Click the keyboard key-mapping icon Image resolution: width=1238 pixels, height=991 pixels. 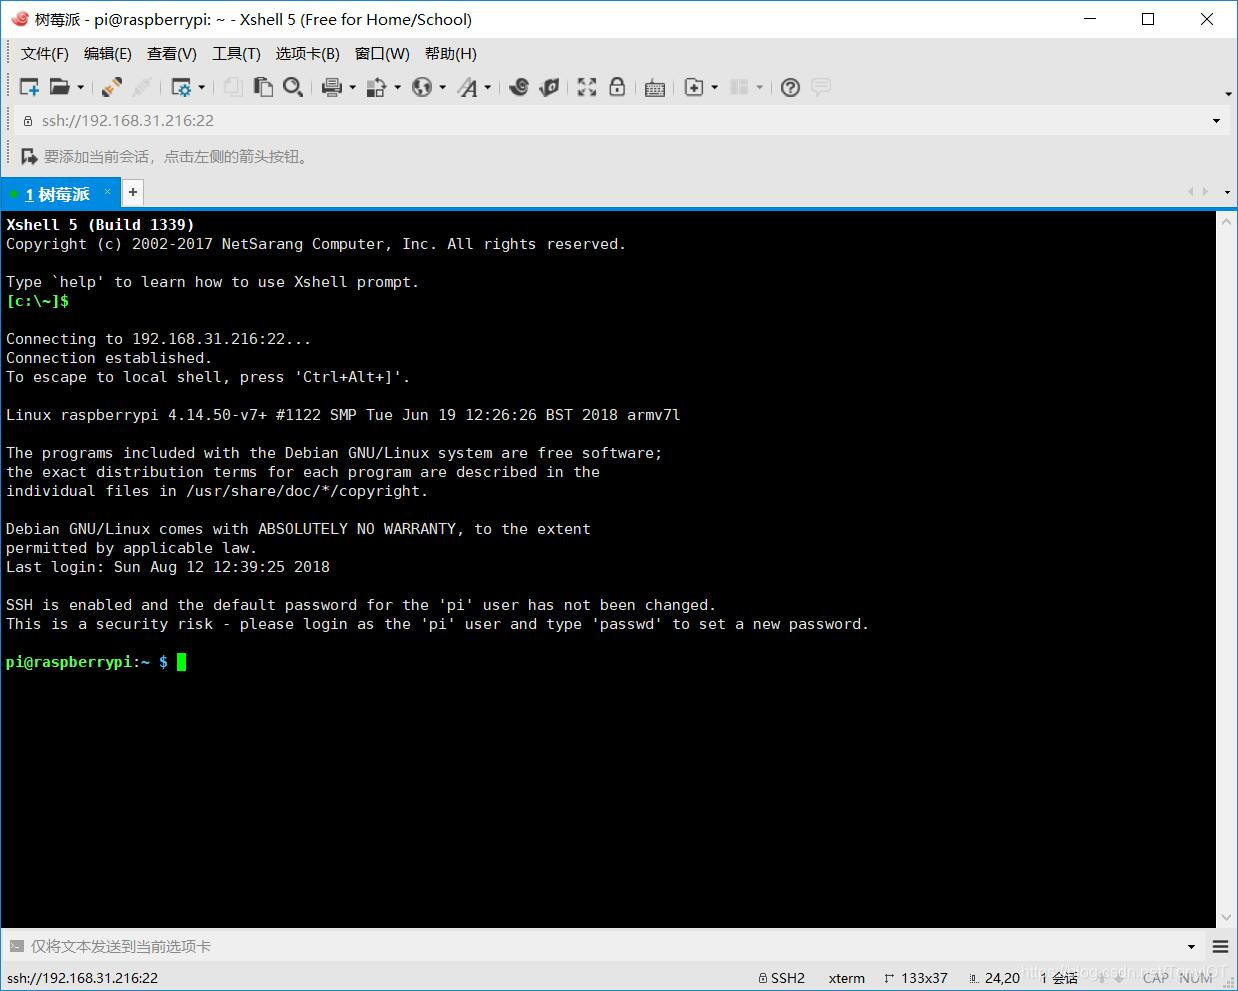coord(655,88)
